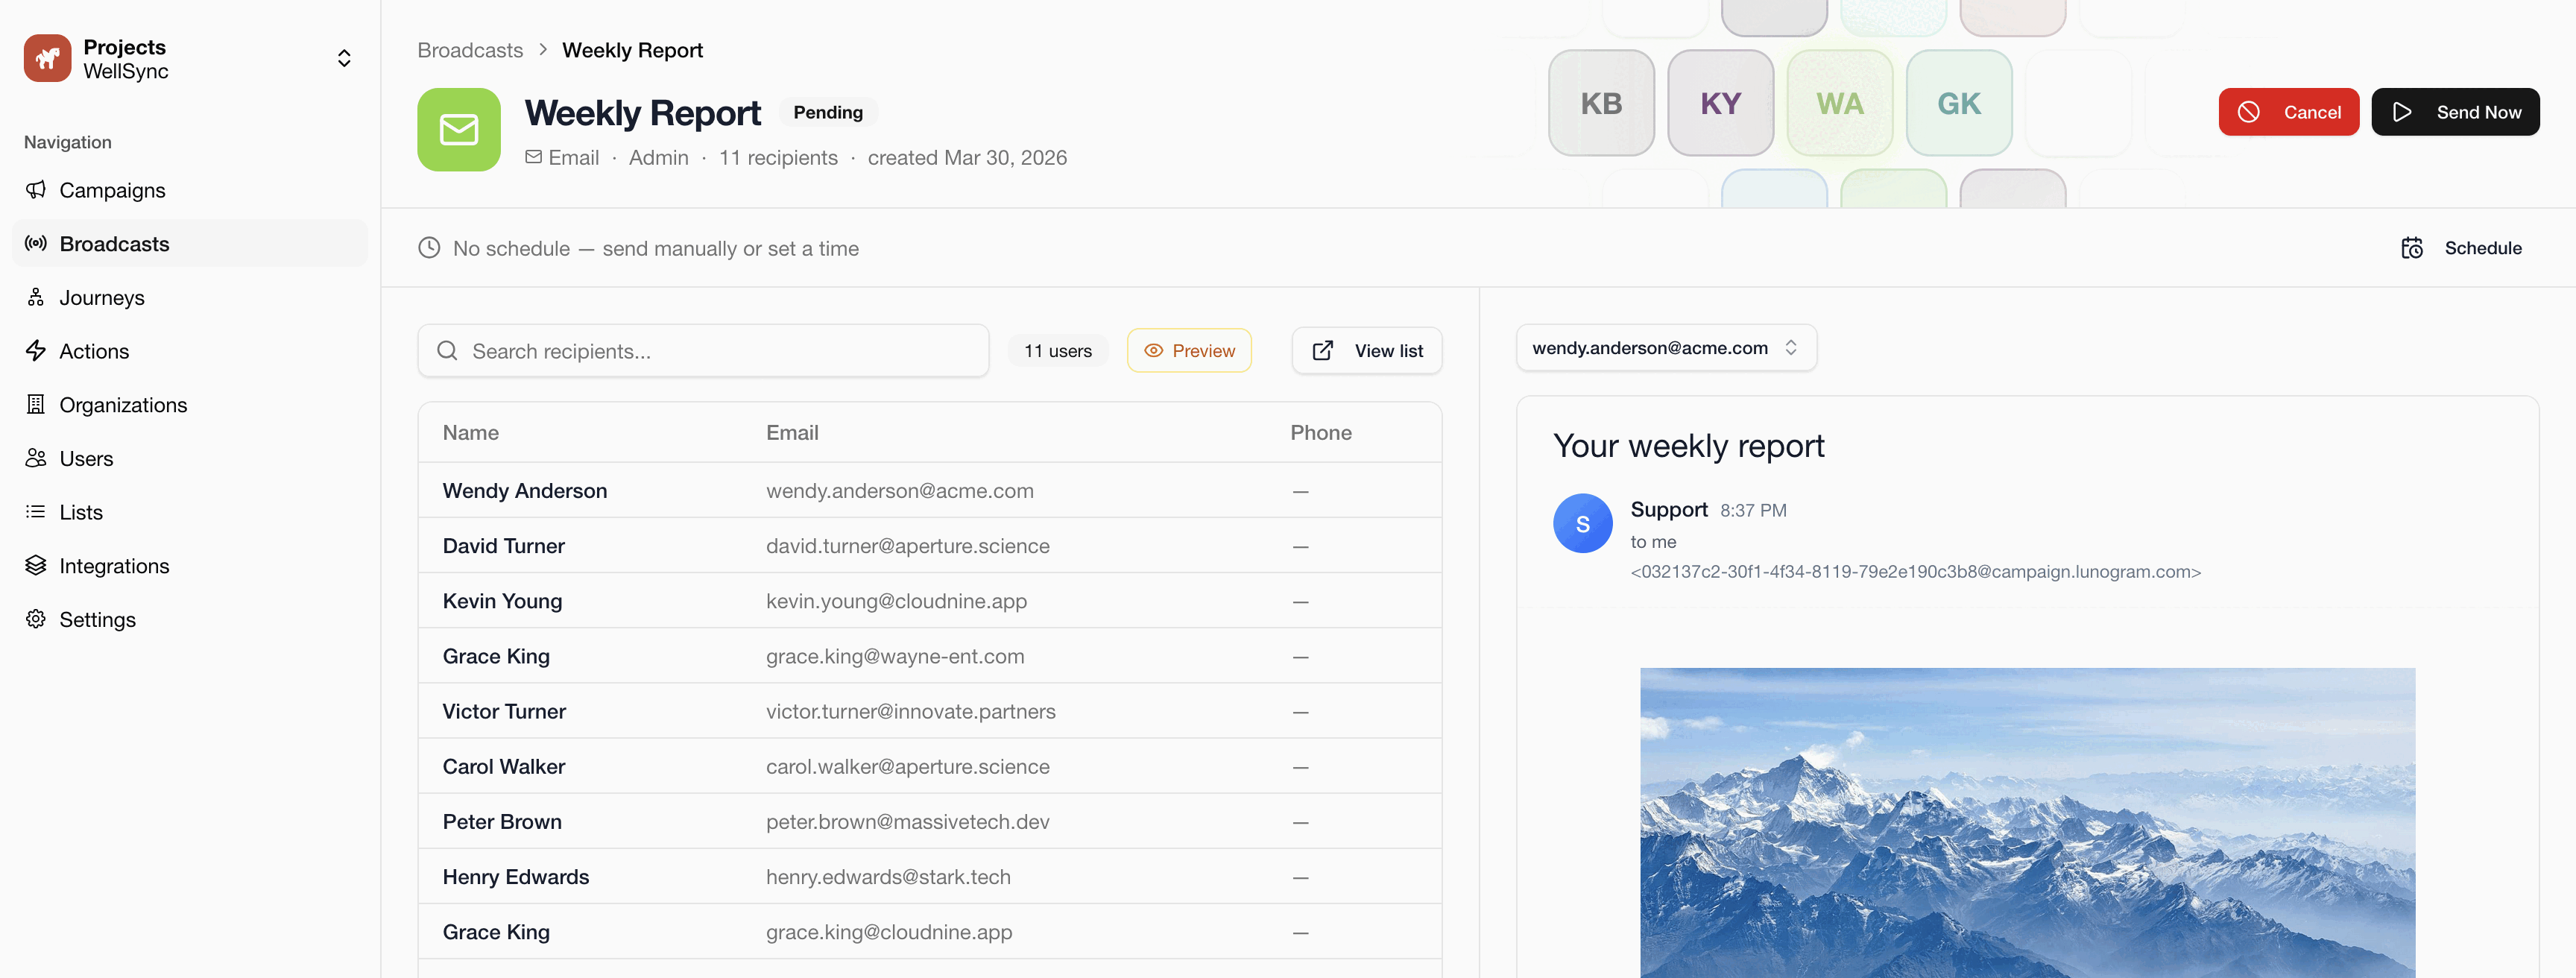
Task: Open the wendy.anderson@acme.com recipient dropdown
Action: coord(1666,348)
